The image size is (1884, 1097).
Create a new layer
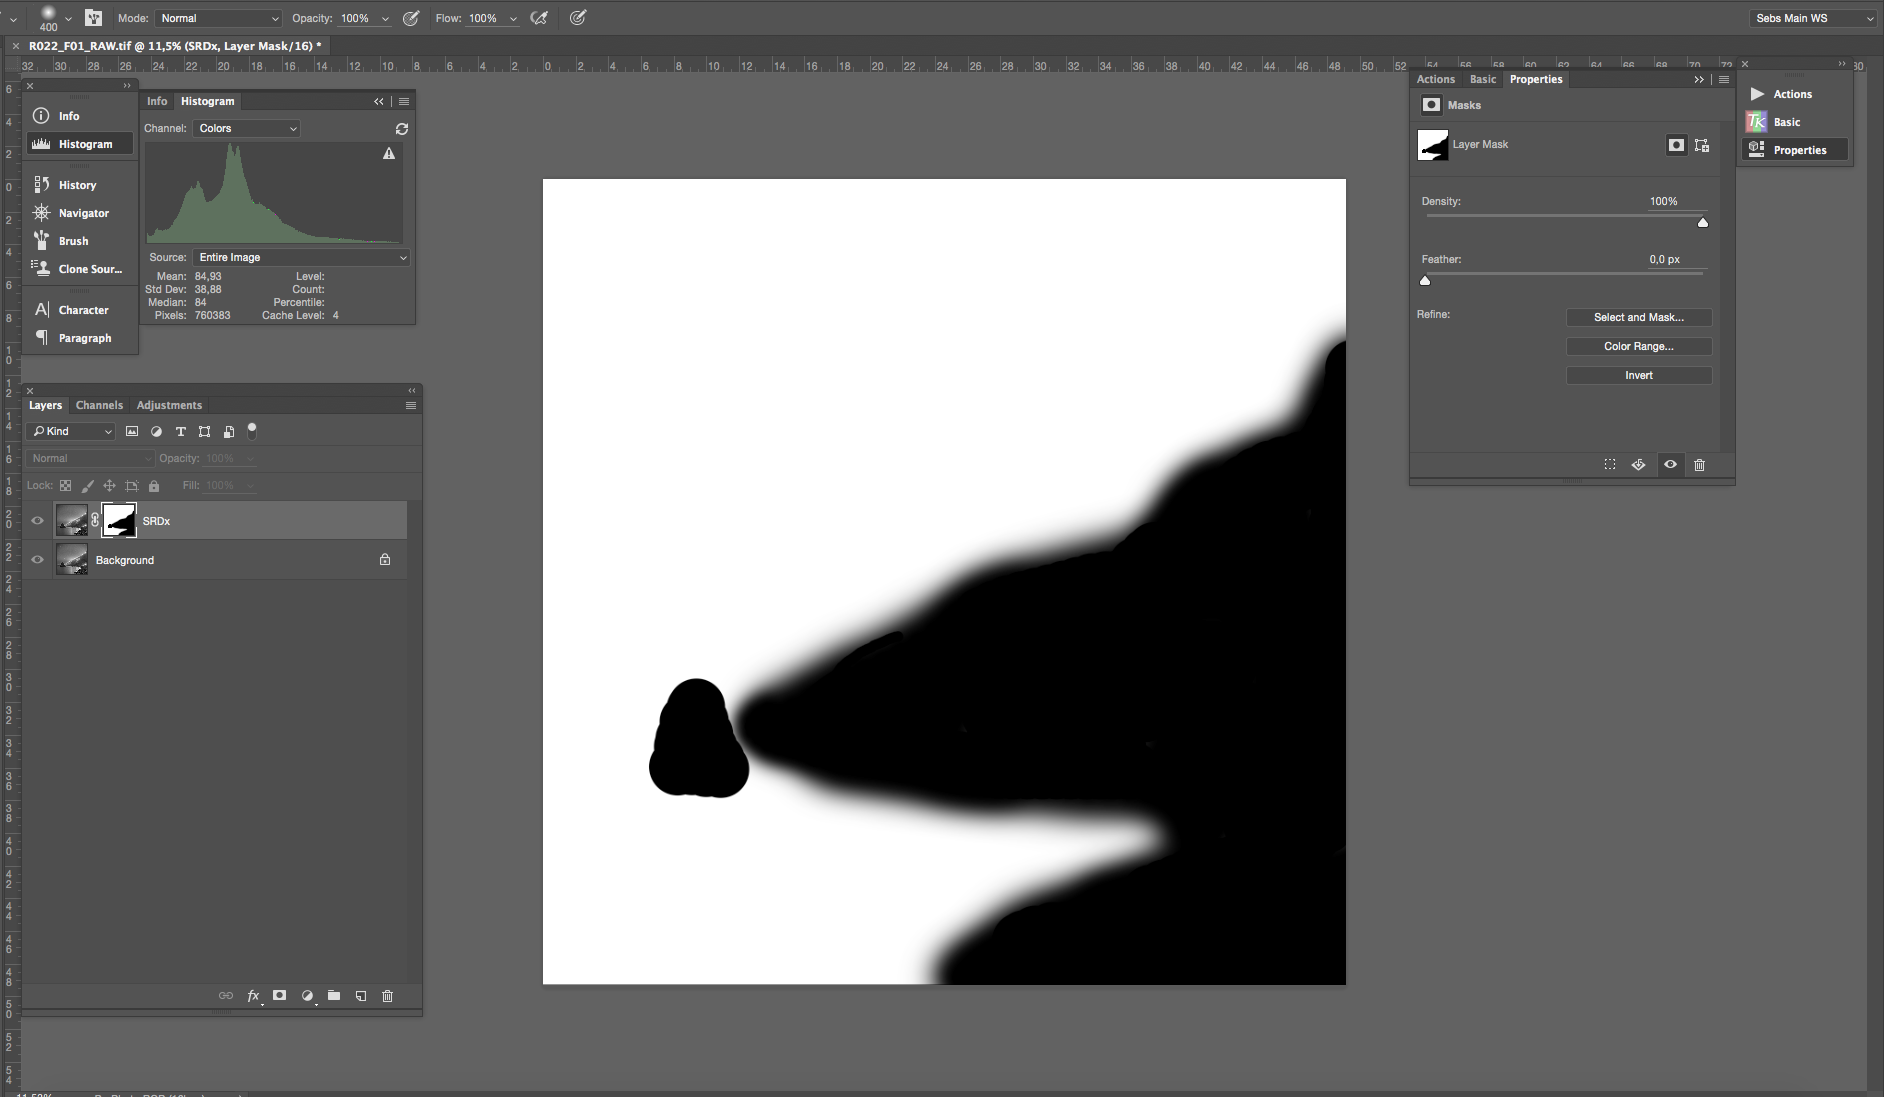coord(361,996)
